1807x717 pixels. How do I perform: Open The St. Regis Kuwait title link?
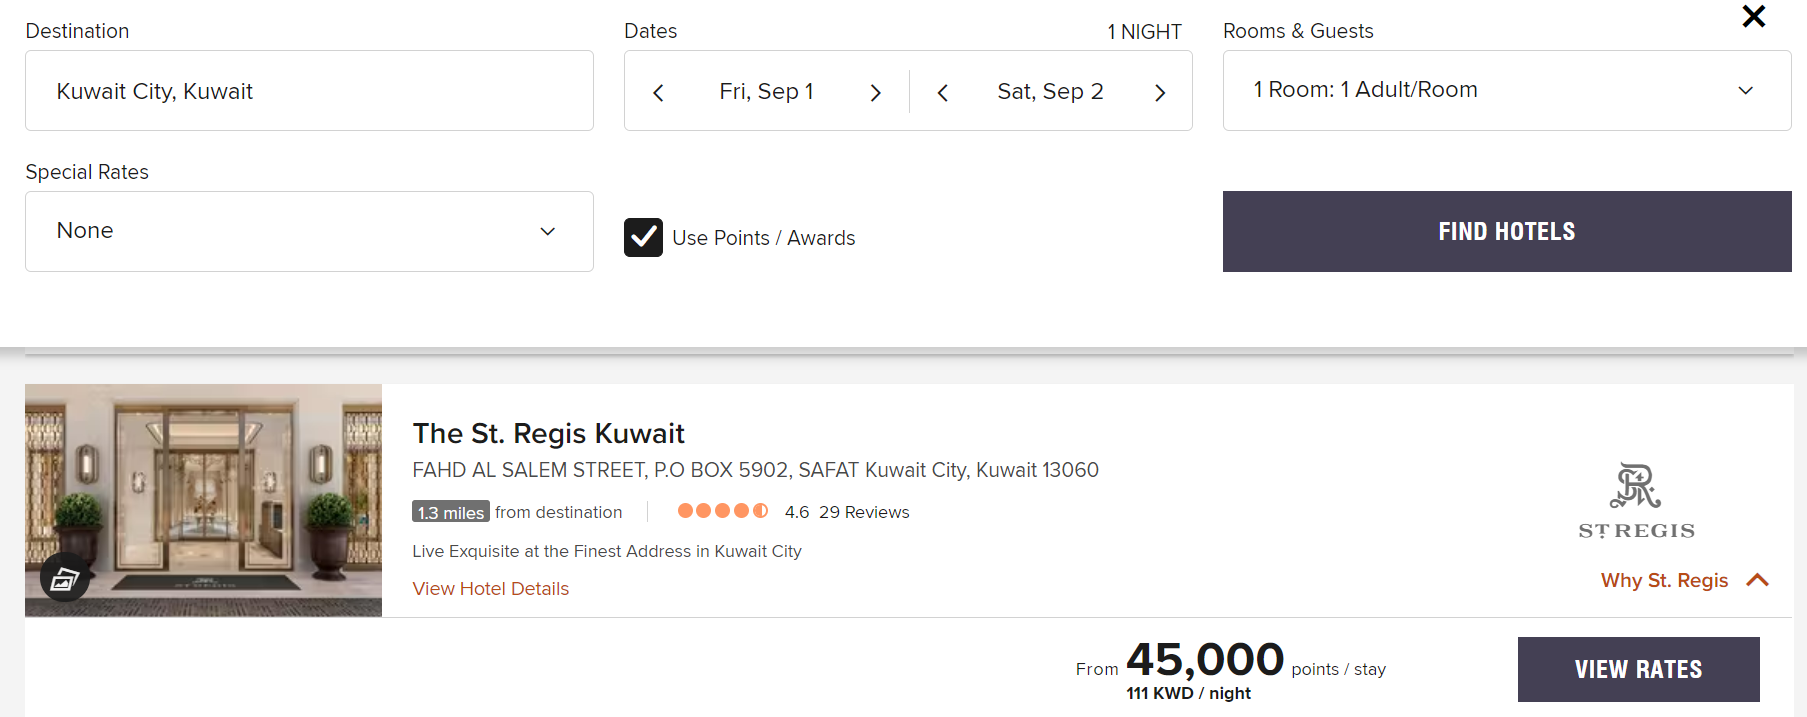click(x=548, y=433)
